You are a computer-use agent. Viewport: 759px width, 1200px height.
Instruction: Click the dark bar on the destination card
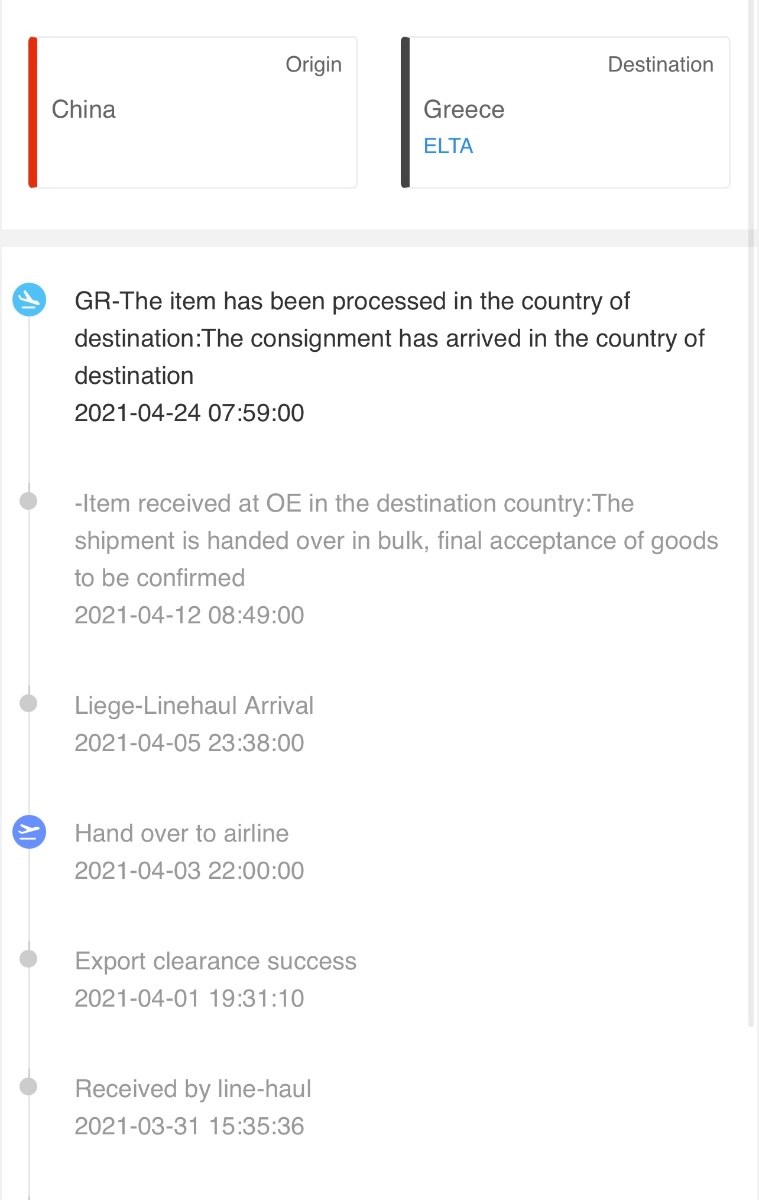pyautogui.click(x=406, y=112)
